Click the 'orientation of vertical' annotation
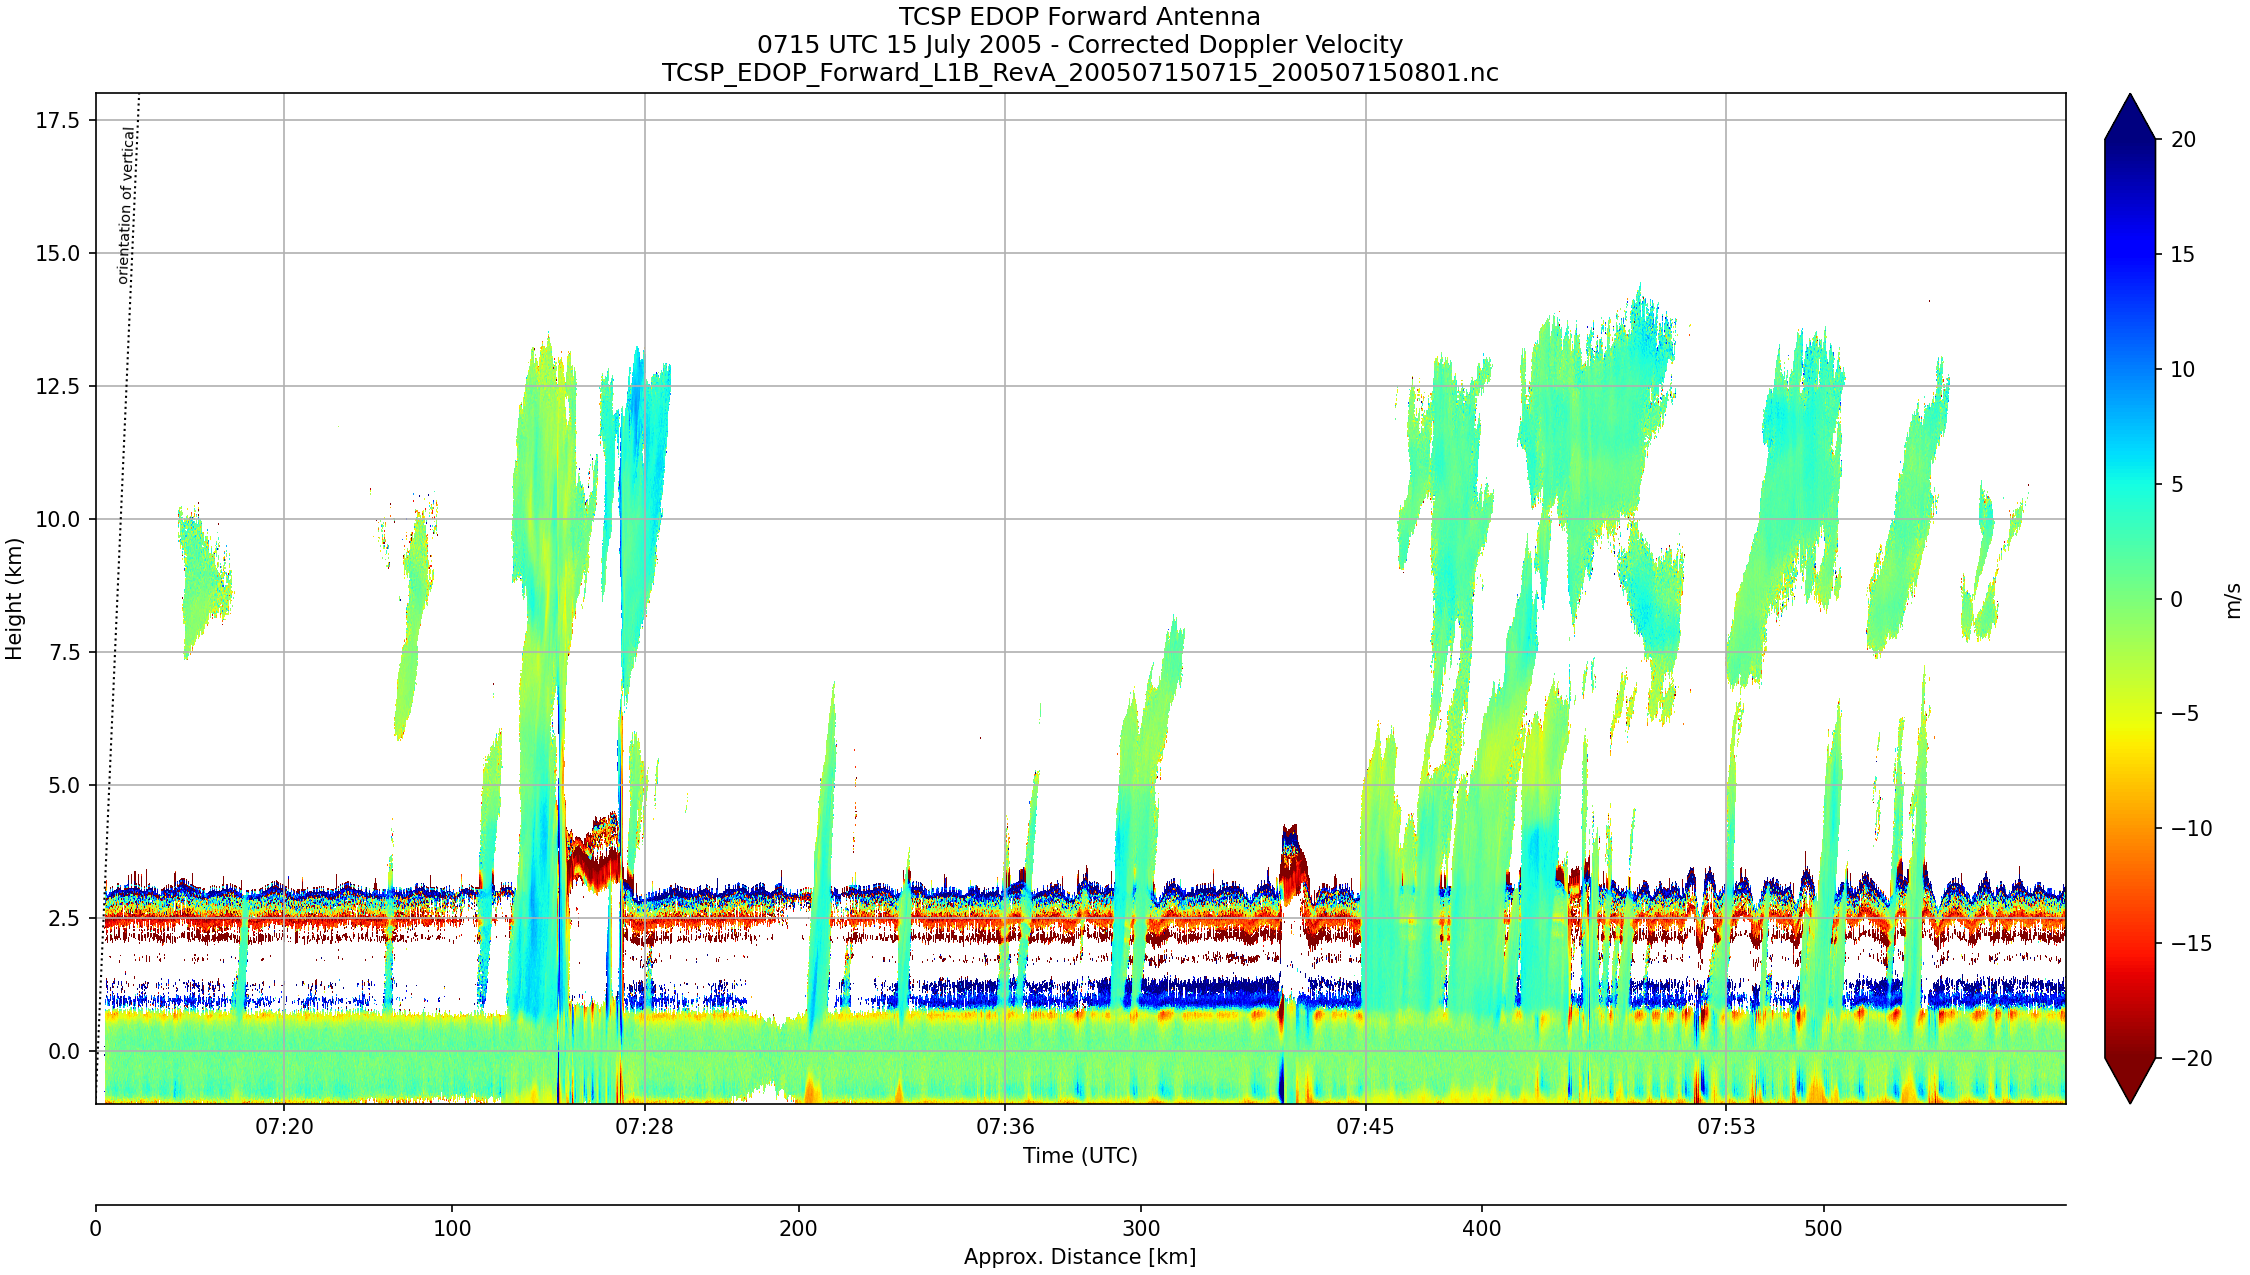Viewport: 2250px width, 1275px height. [x=125, y=205]
